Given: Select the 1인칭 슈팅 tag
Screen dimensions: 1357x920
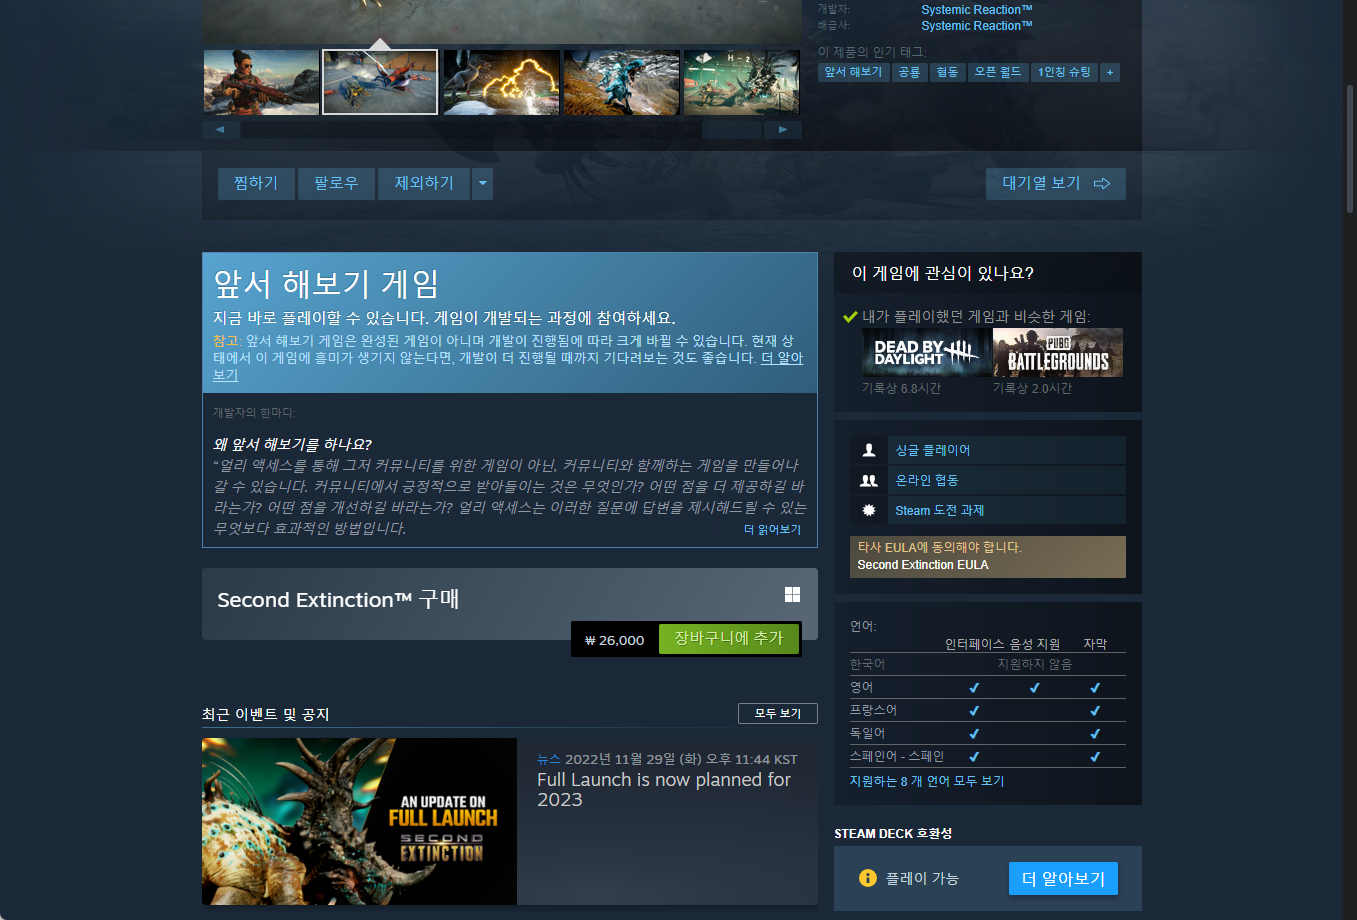Looking at the screenshot, I should click(x=1064, y=72).
